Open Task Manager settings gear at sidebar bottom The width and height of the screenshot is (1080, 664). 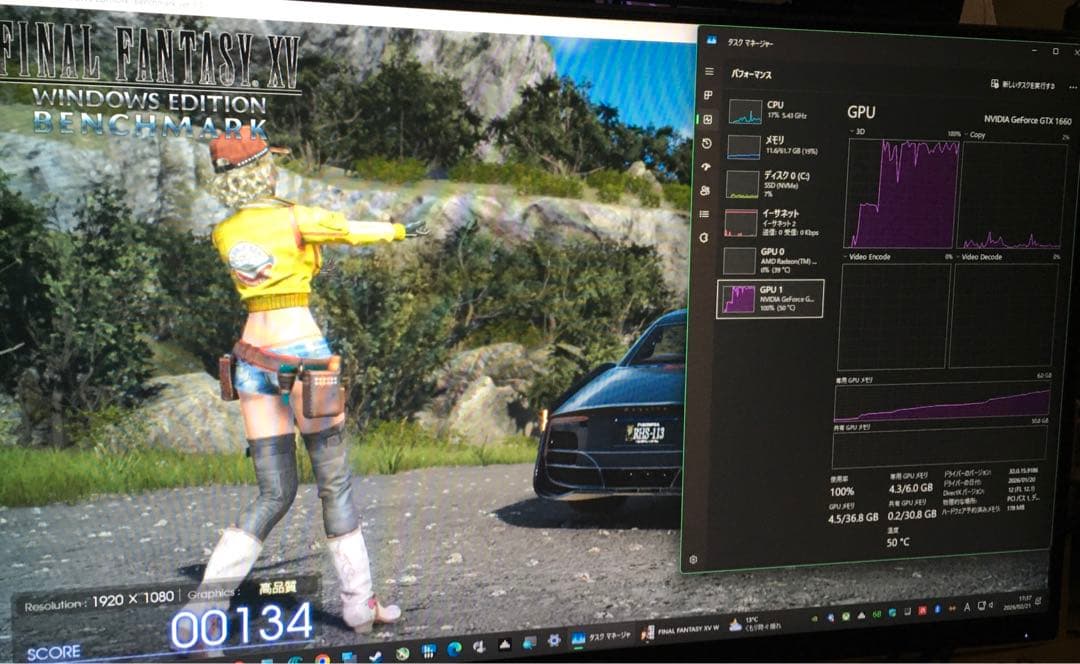[694, 559]
